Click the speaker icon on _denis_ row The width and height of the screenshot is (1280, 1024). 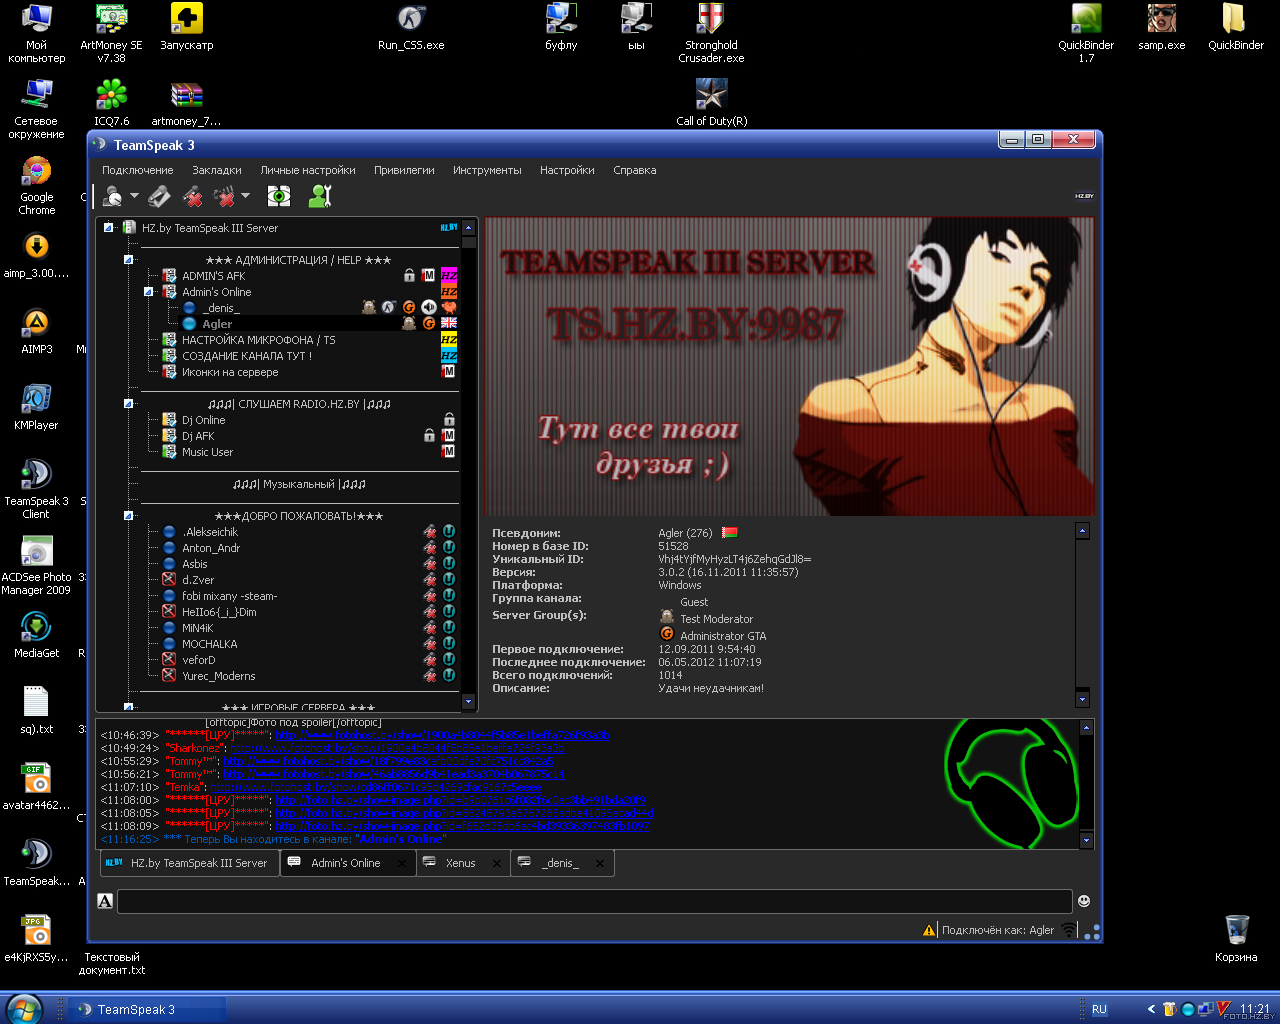coord(429,307)
